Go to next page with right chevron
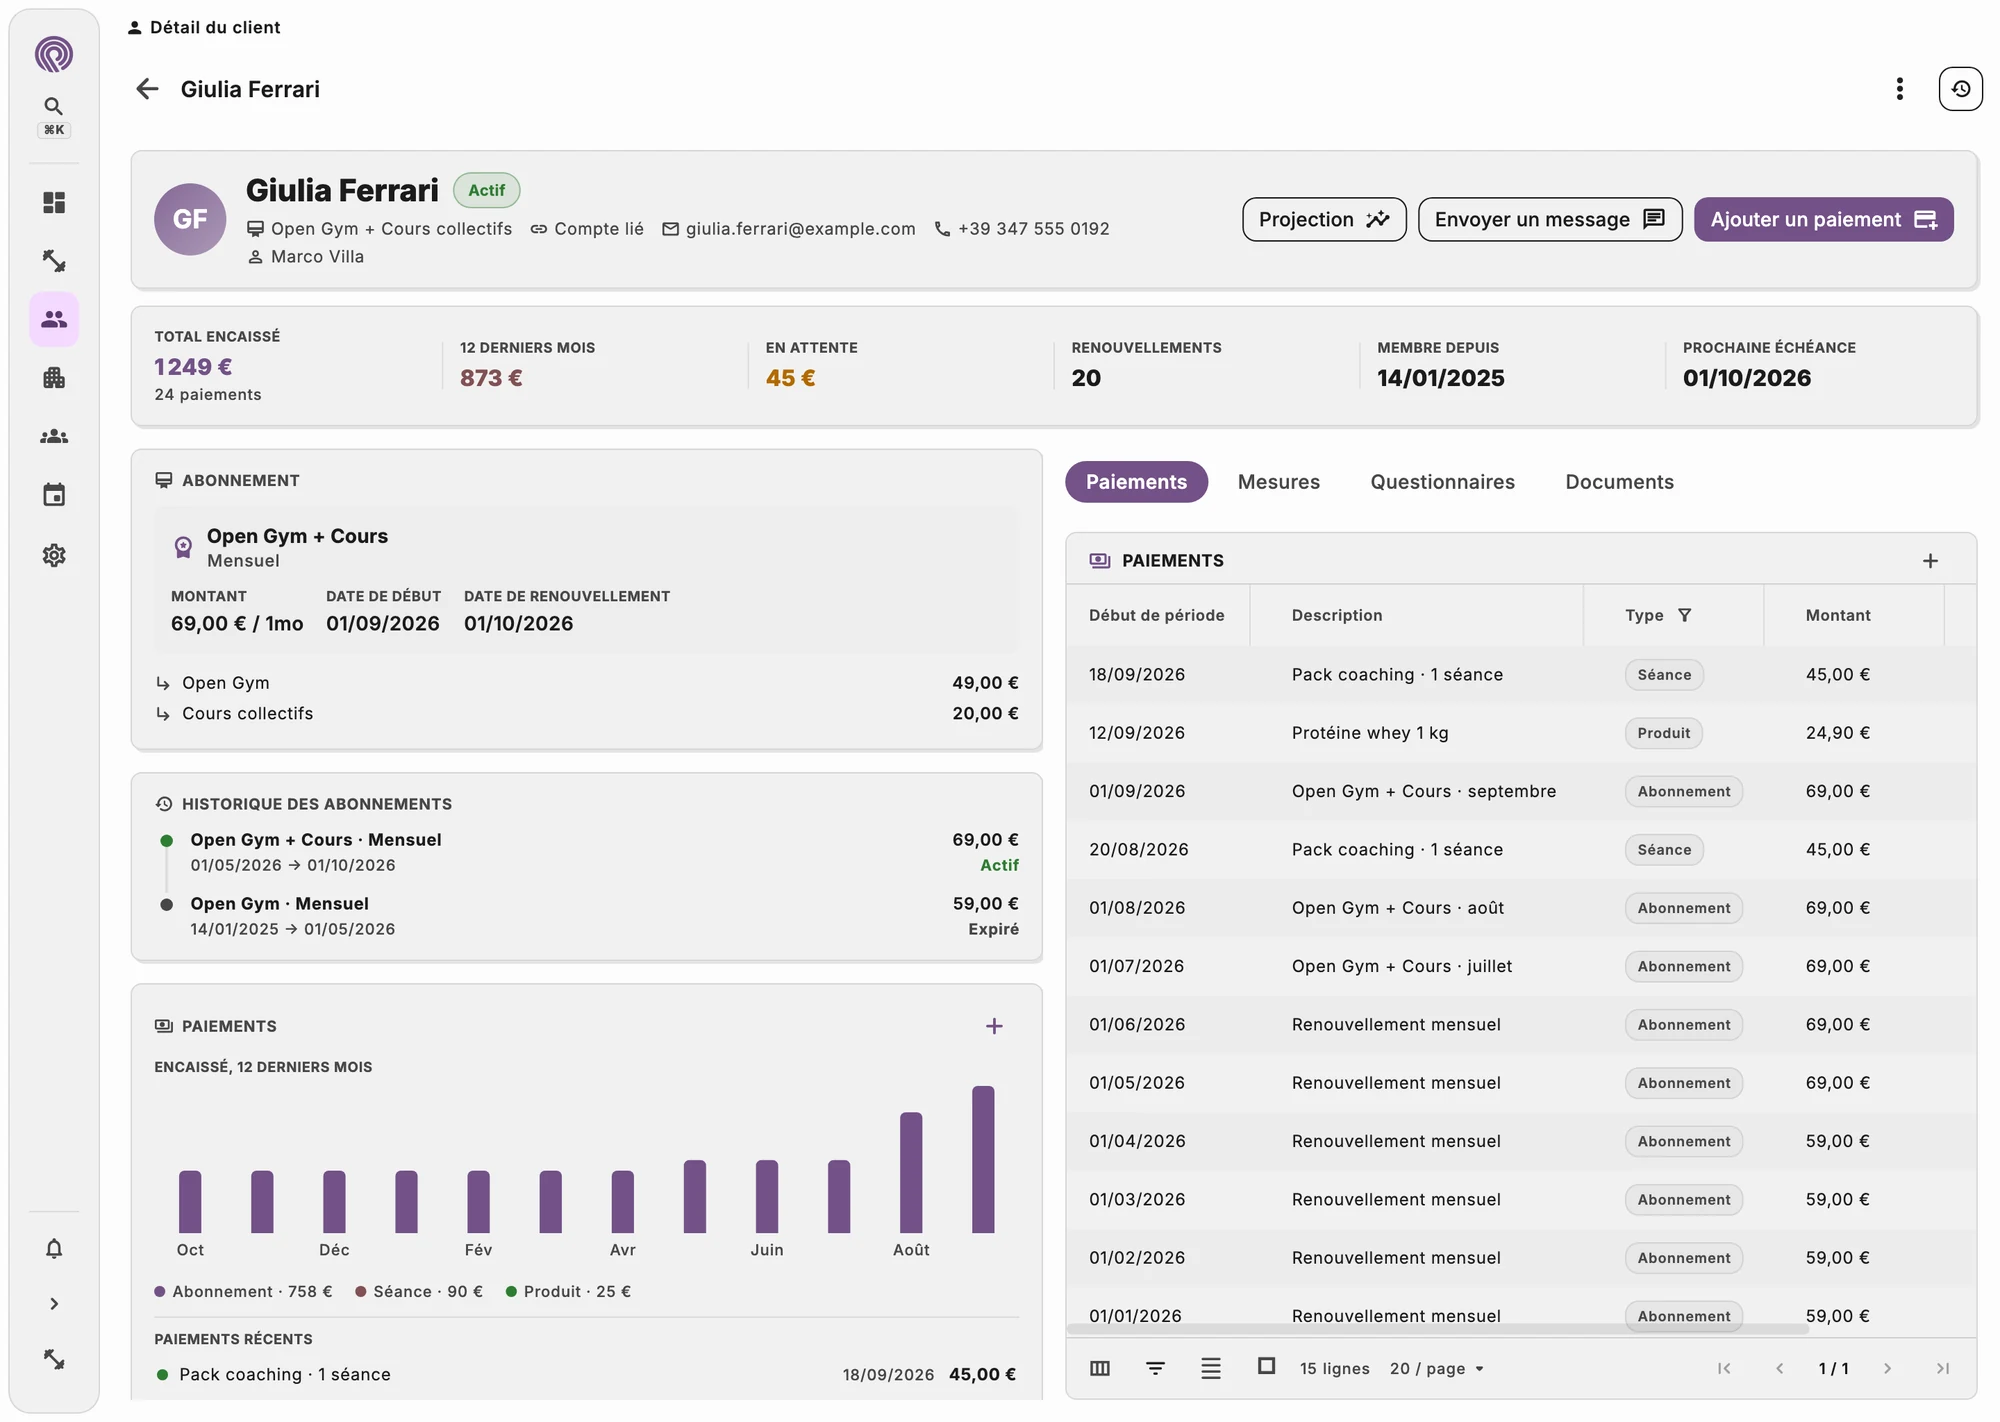 (1887, 1368)
